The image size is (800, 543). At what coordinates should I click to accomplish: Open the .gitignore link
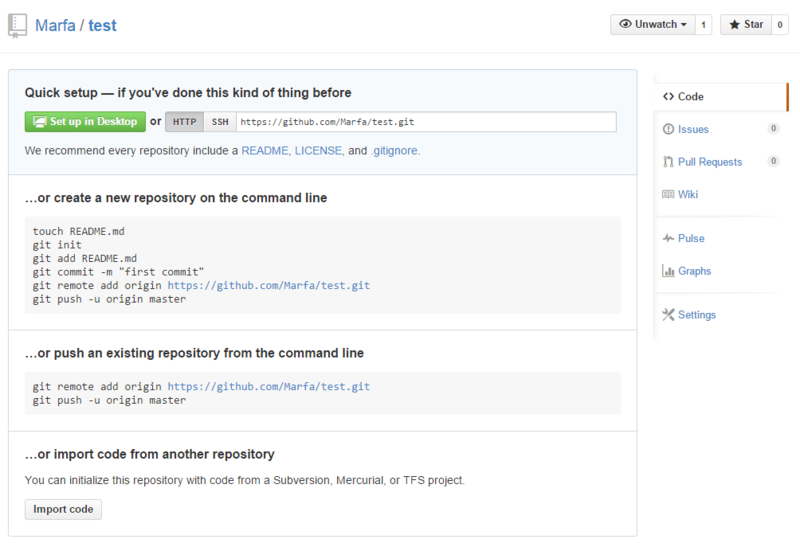[x=395, y=151]
